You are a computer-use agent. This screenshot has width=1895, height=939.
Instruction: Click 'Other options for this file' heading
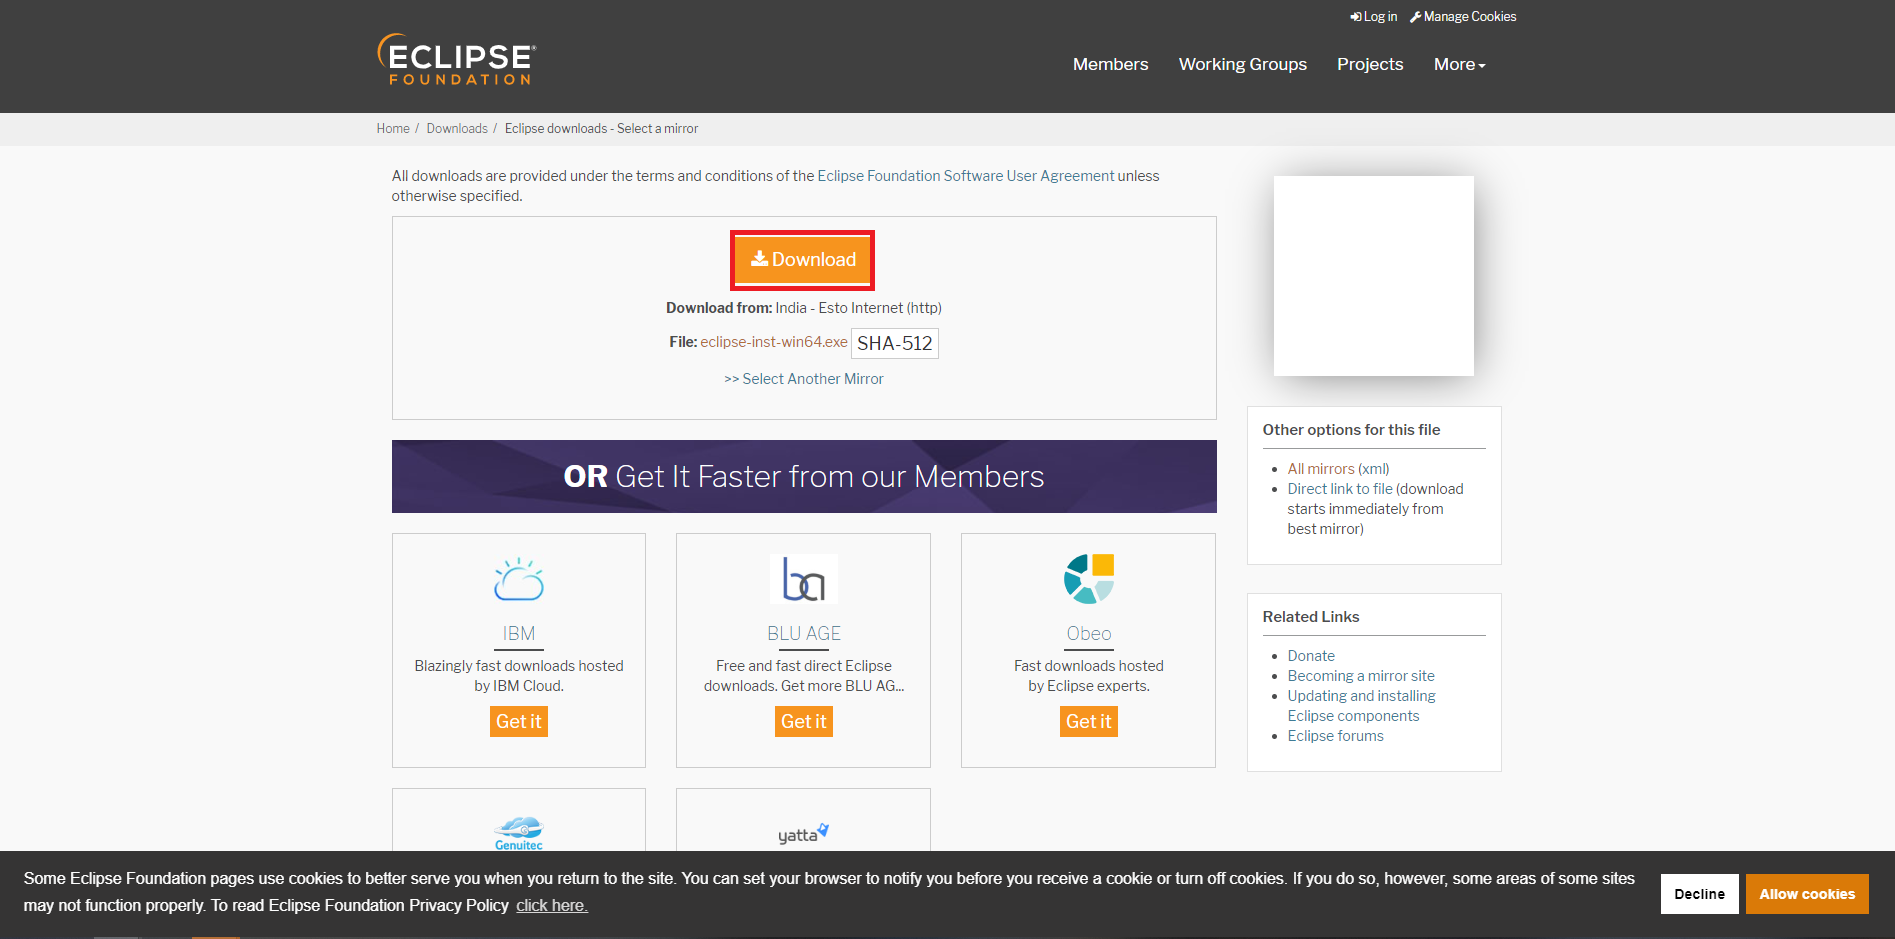1351,430
